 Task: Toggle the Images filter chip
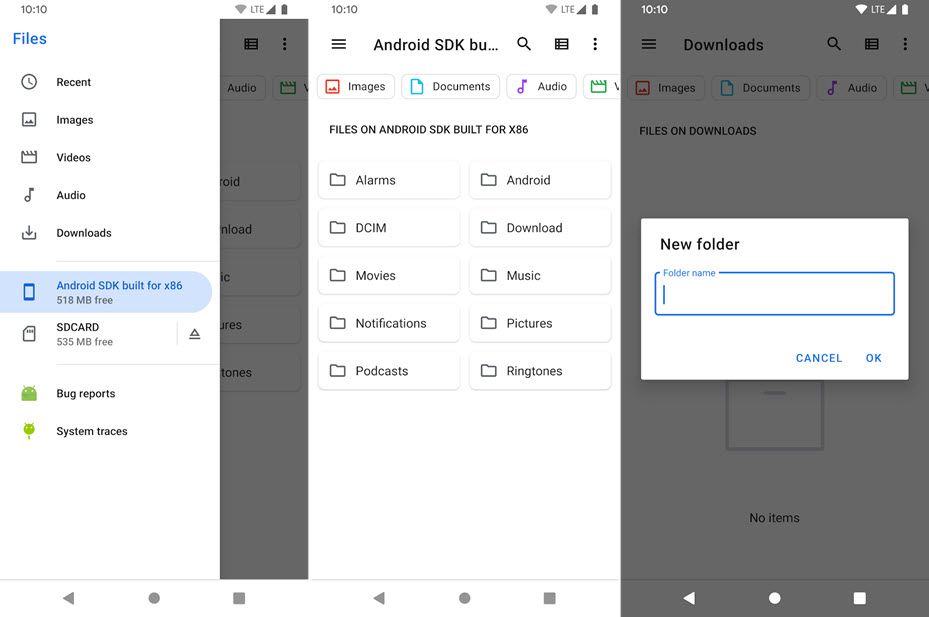click(x=355, y=87)
